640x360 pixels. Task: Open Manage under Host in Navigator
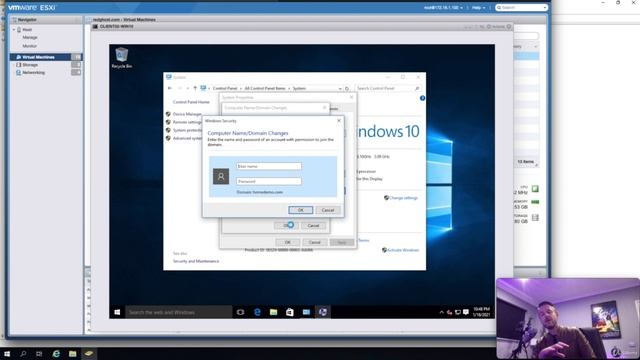pyautogui.click(x=30, y=38)
